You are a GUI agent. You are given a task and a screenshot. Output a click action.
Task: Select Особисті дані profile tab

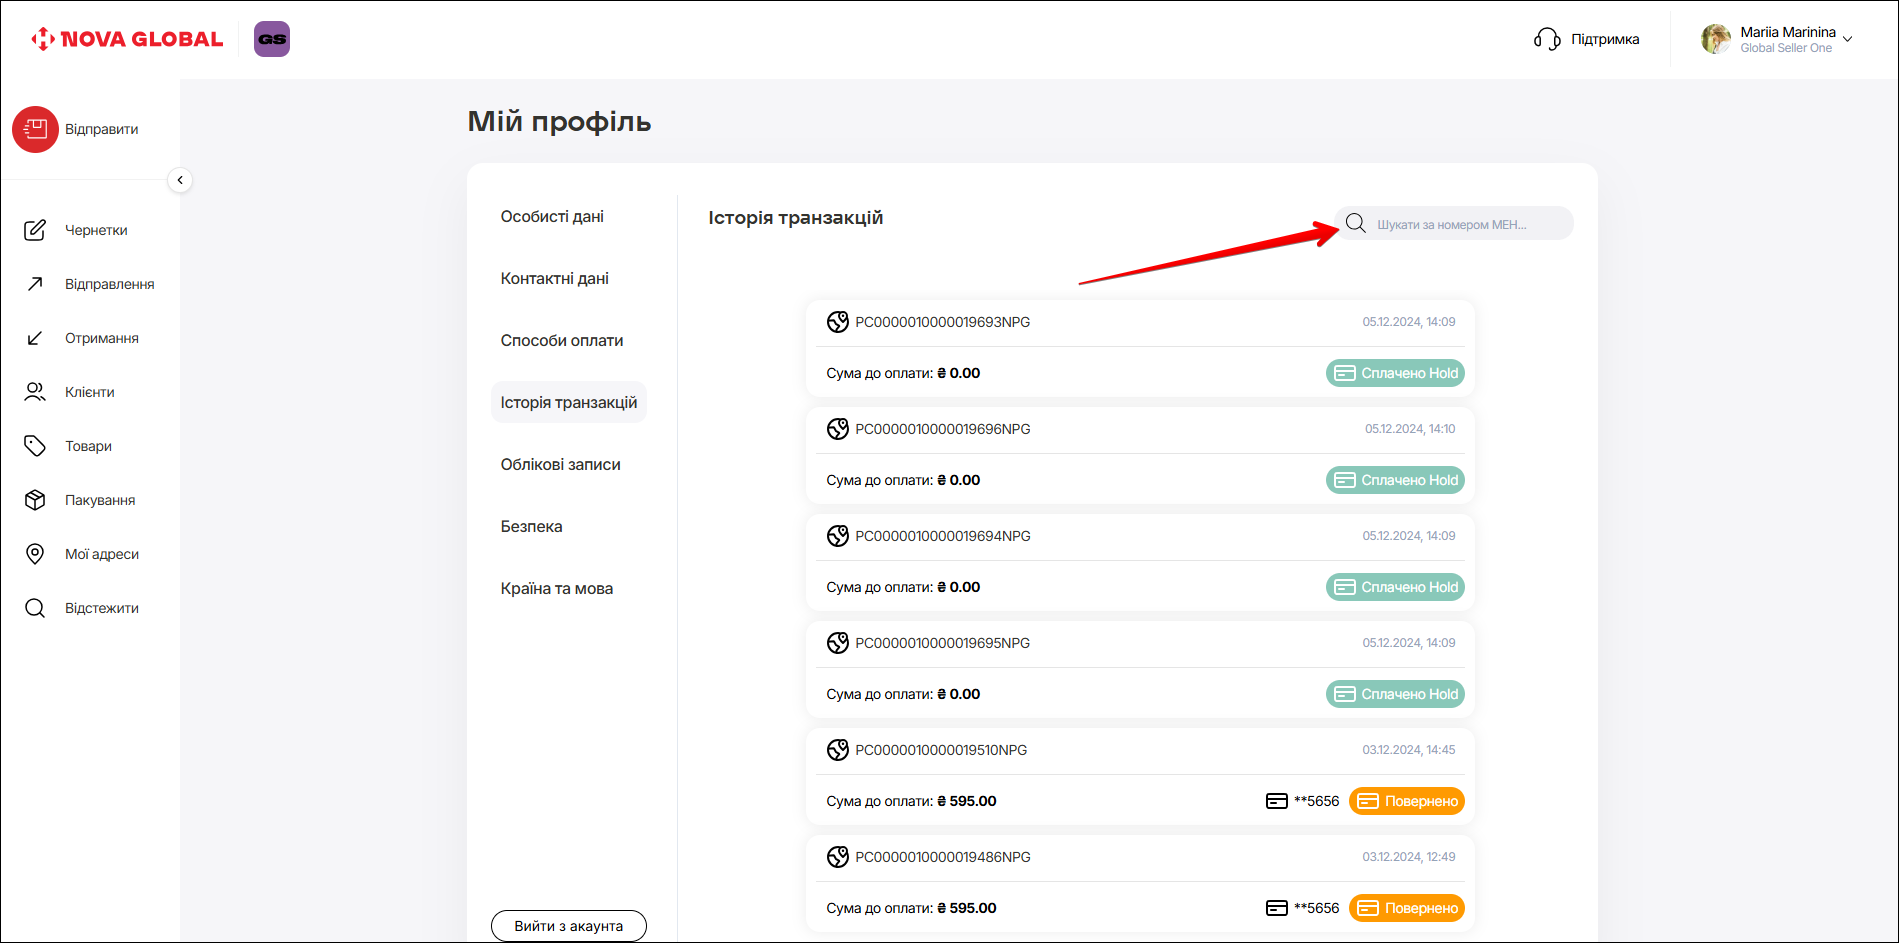coord(552,217)
